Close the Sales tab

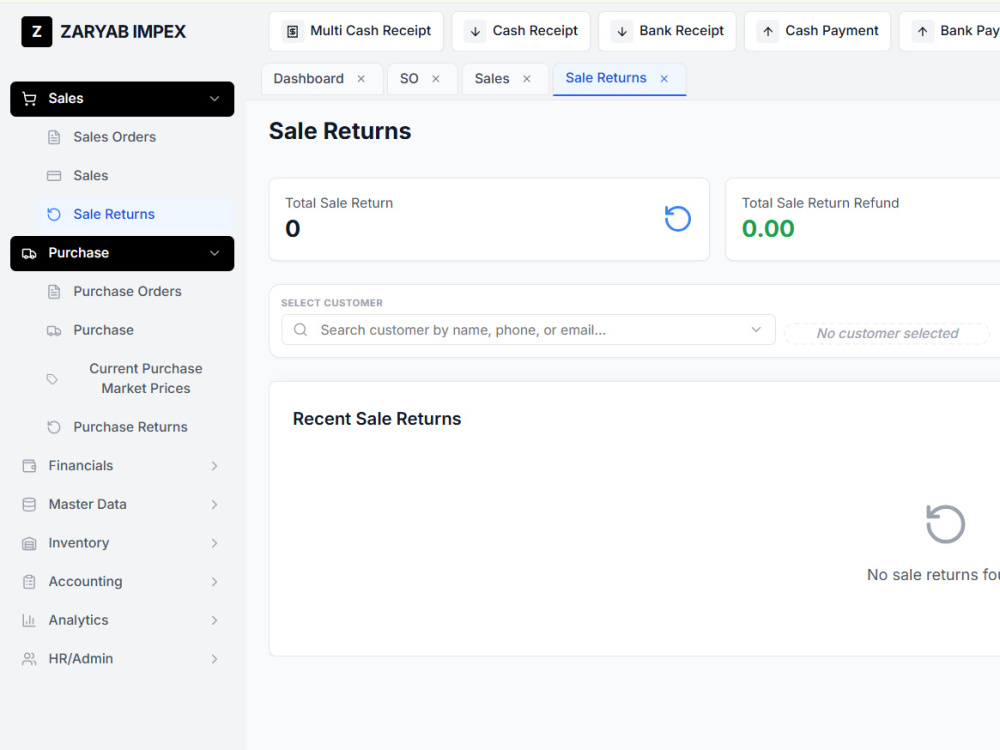coord(527,78)
